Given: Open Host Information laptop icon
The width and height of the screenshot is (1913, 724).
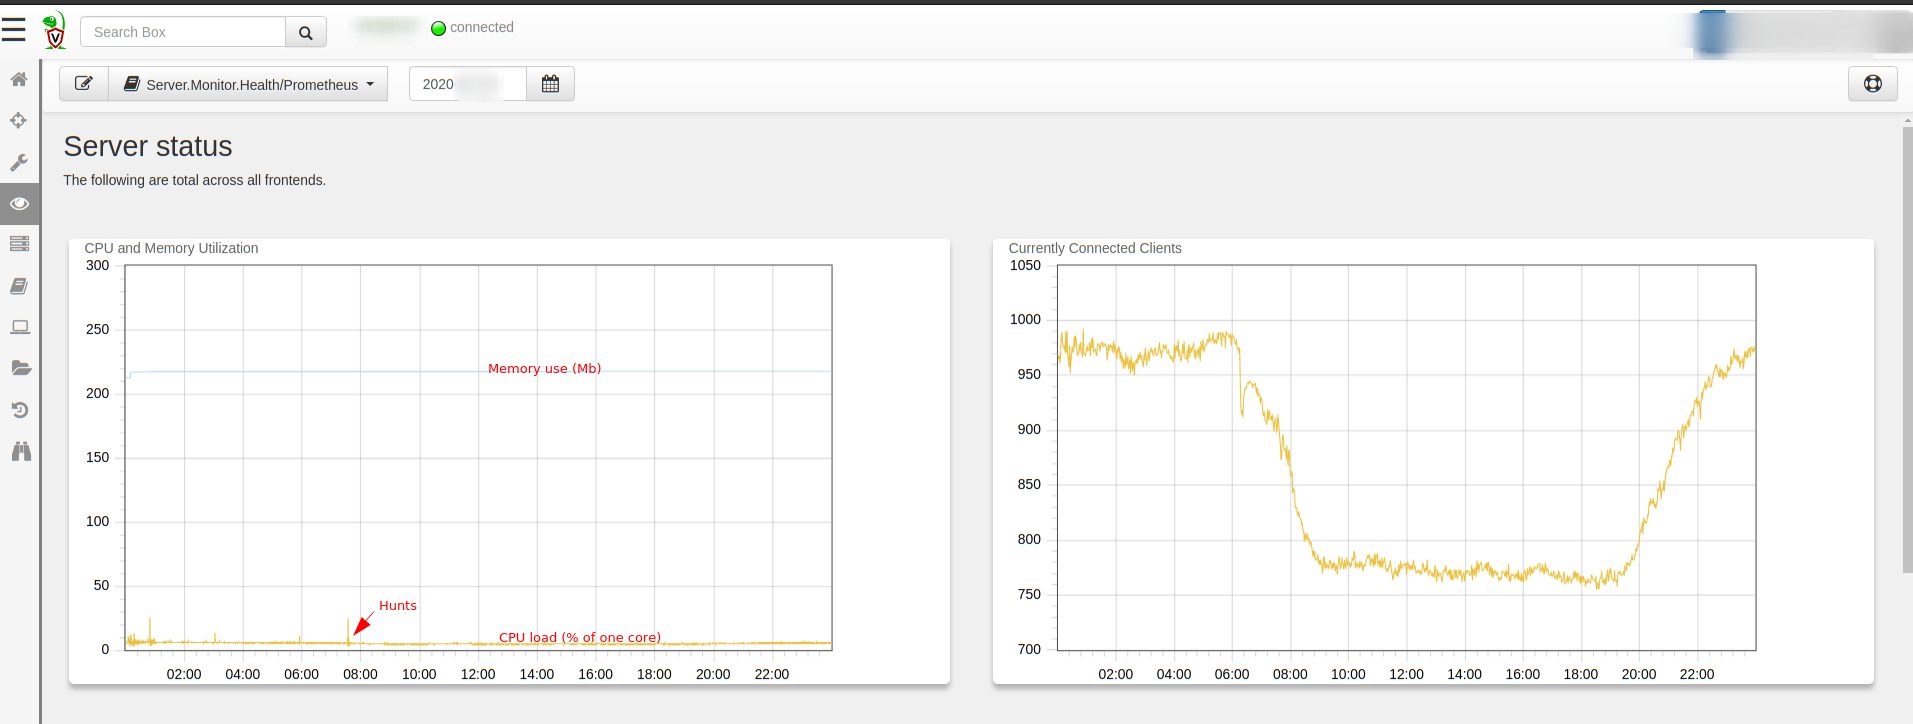Looking at the screenshot, I should tap(19, 327).
